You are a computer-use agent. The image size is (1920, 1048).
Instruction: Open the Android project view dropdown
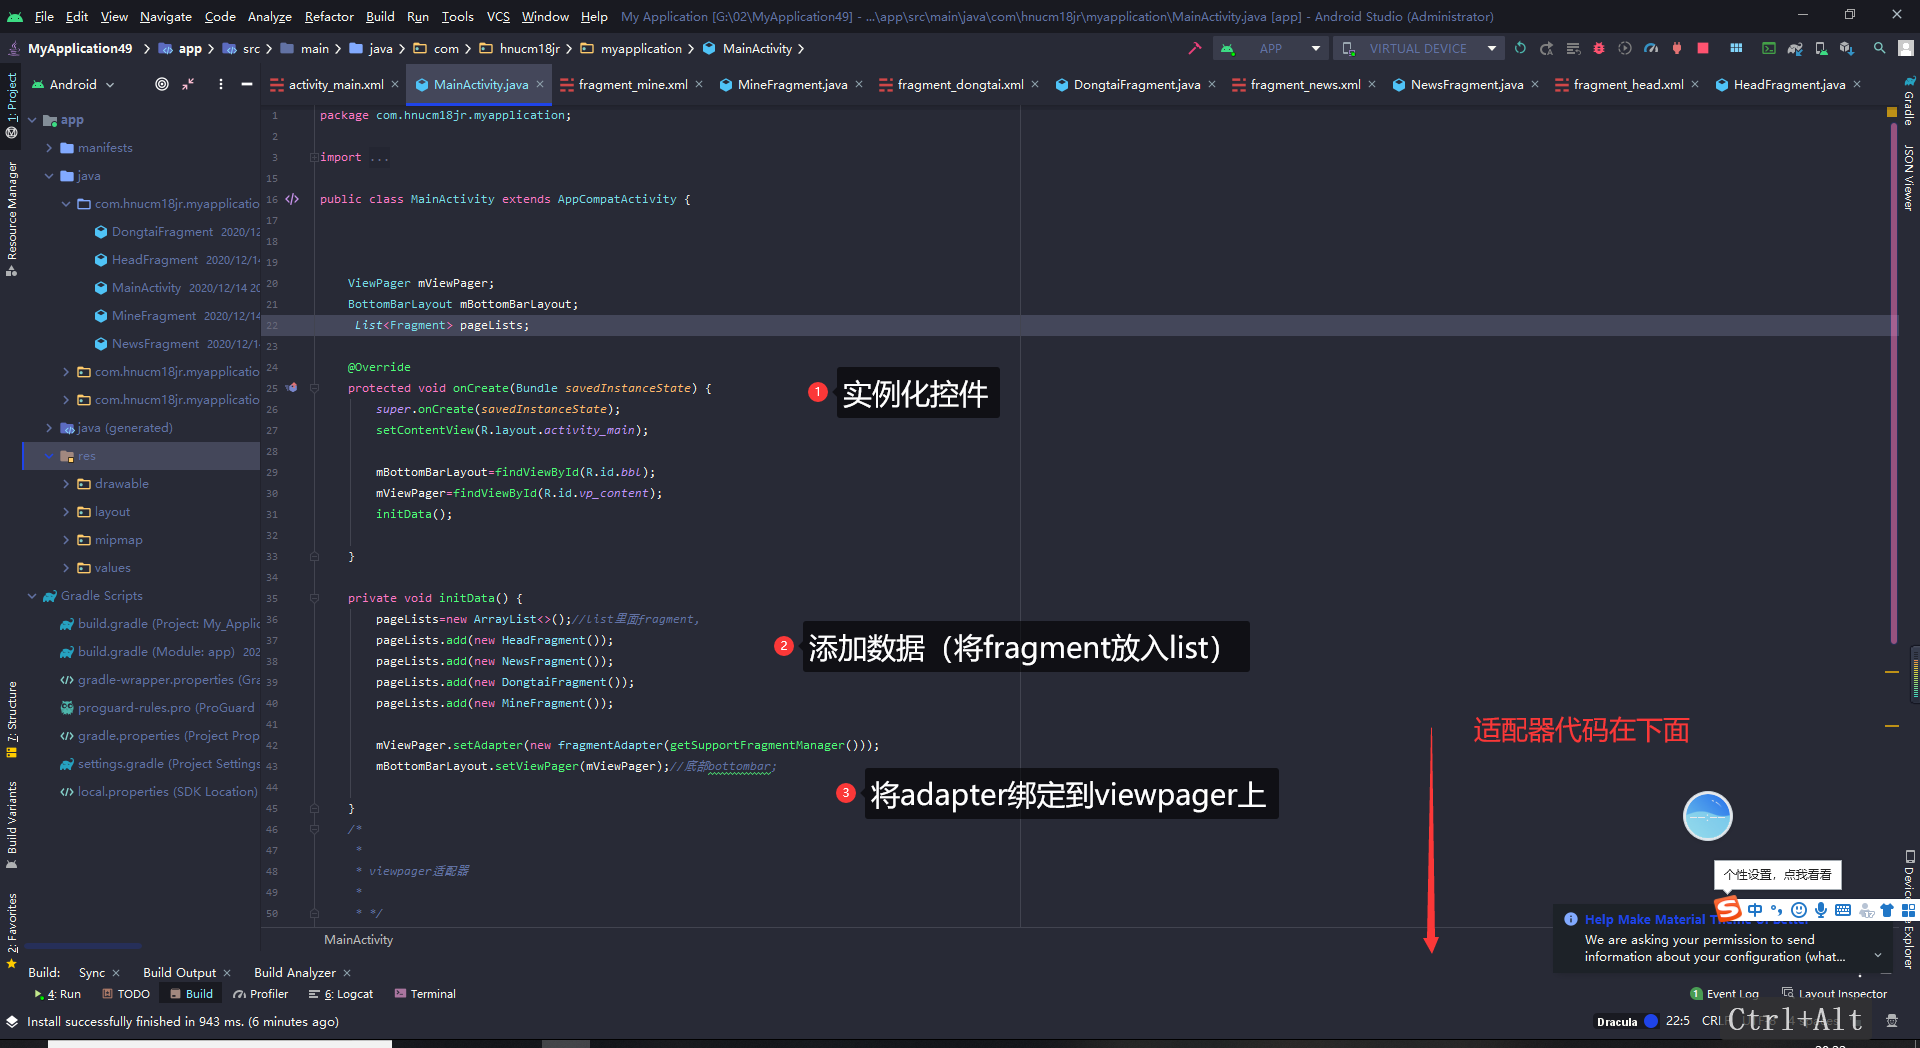point(74,84)
